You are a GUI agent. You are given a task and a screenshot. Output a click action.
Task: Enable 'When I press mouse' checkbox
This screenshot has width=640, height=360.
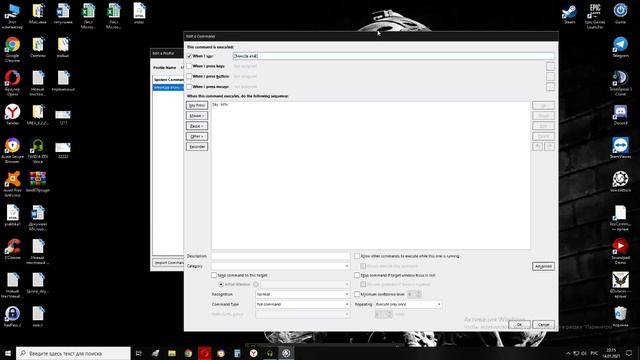[189, 87]
